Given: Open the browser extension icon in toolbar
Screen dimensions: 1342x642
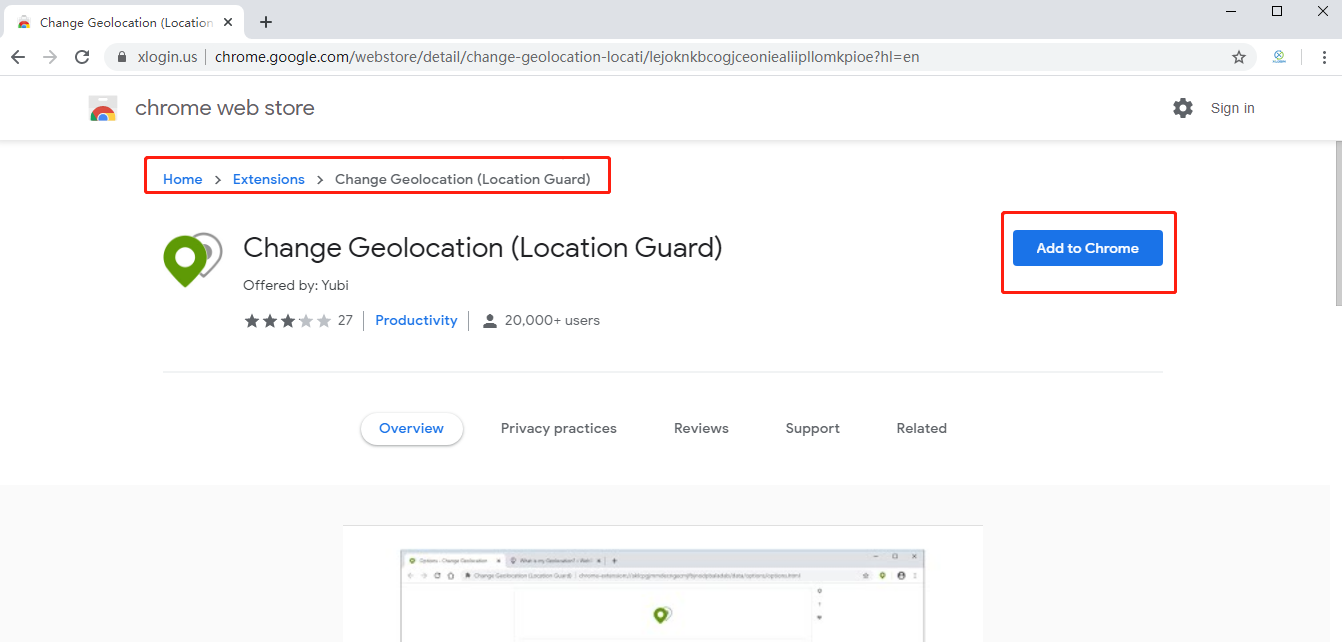Looking at the screenshot, I should (1279, 57).
